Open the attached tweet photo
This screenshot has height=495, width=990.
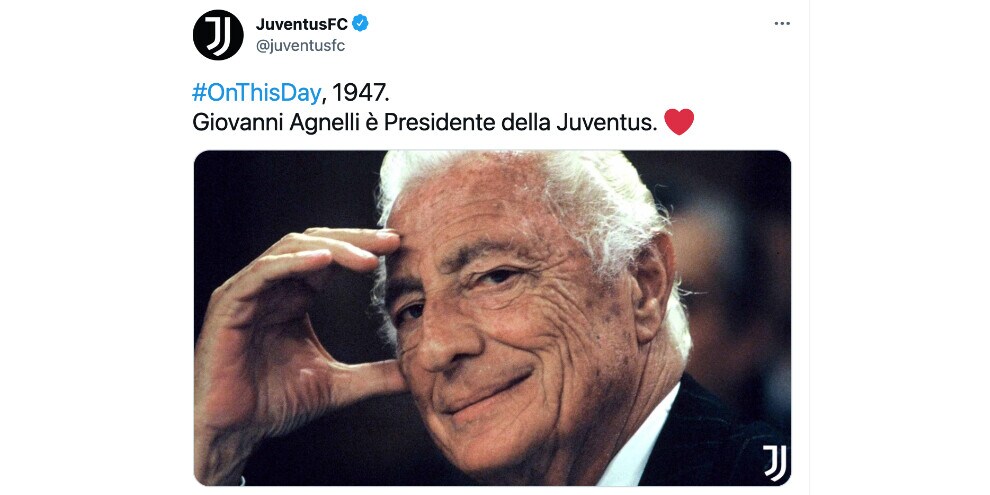(x=492, y=318)
